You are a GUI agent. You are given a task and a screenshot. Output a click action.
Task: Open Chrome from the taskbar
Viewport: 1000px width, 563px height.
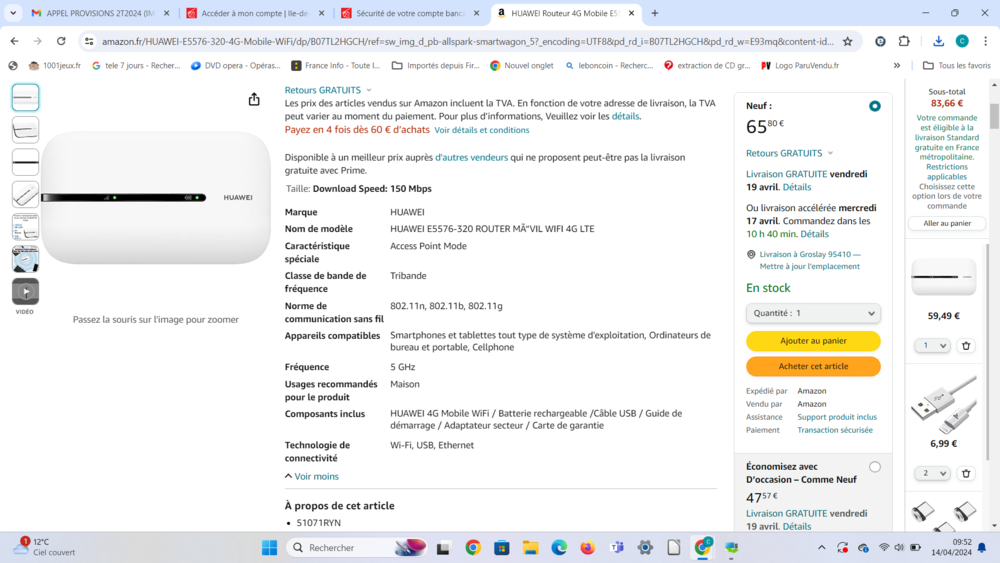pos(473,548)
